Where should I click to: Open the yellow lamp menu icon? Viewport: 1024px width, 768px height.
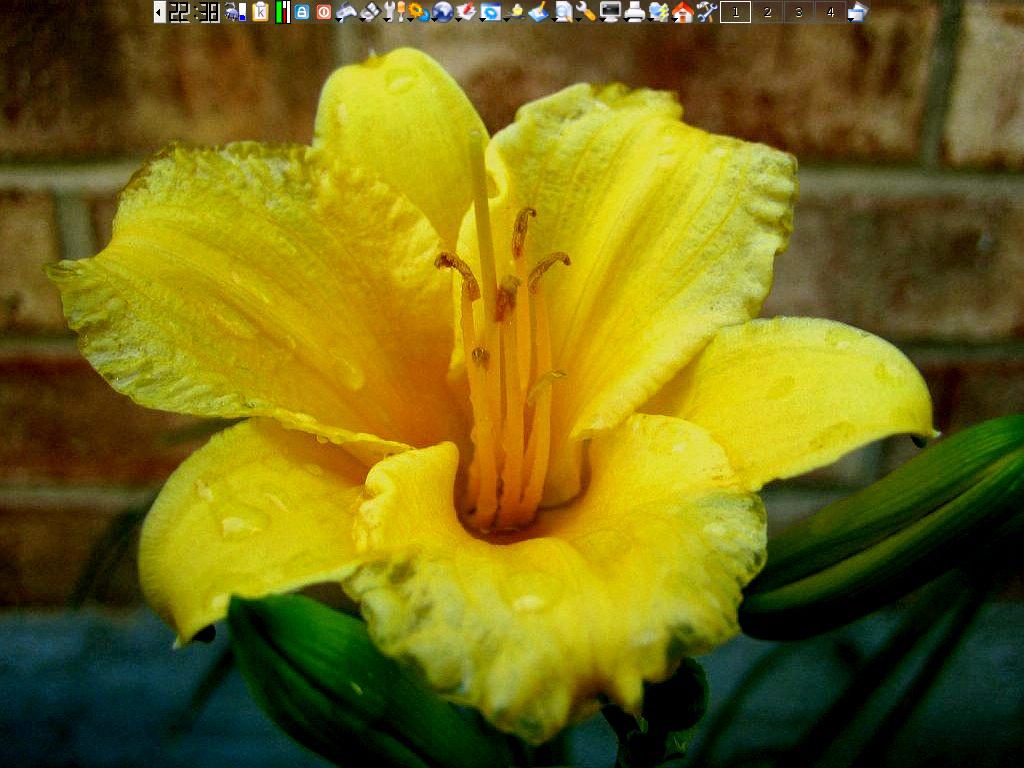pos(515,12)
